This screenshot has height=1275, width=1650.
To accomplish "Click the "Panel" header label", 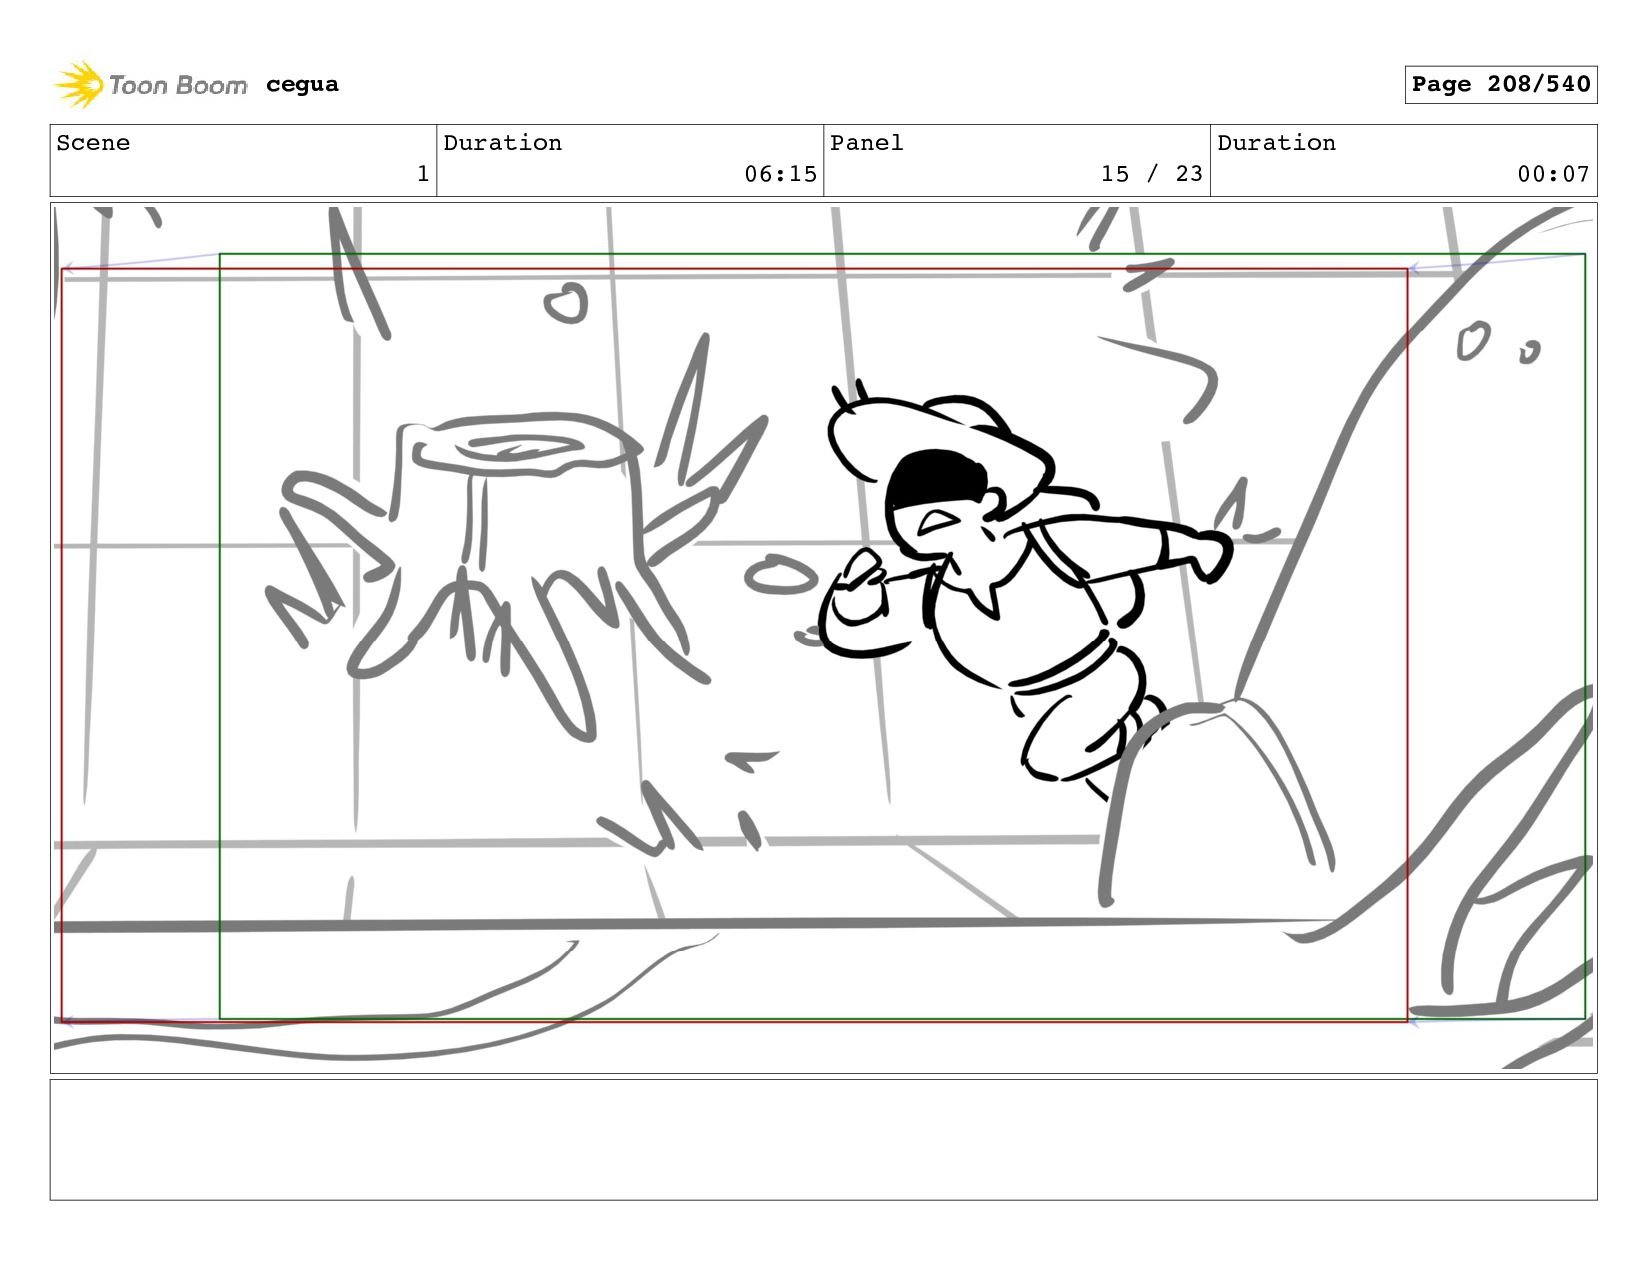I will click(x=866, y=143).
